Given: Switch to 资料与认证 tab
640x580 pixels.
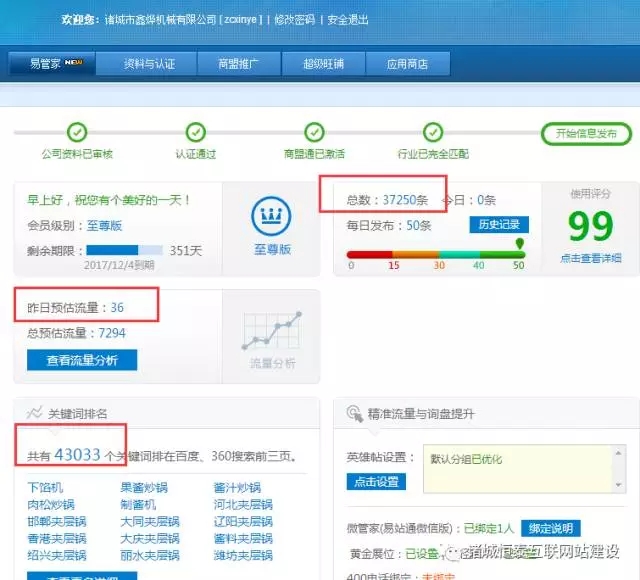Looking at the screenshot, I should point(149,63).
